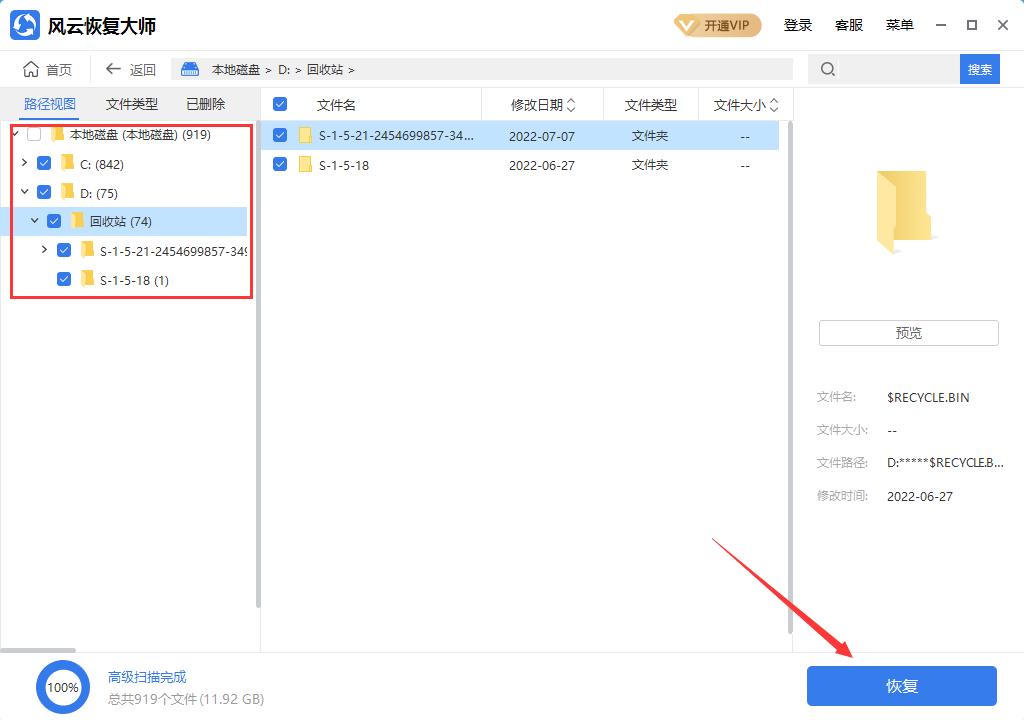Click the 恢复 recovery button

click(901, 686)
